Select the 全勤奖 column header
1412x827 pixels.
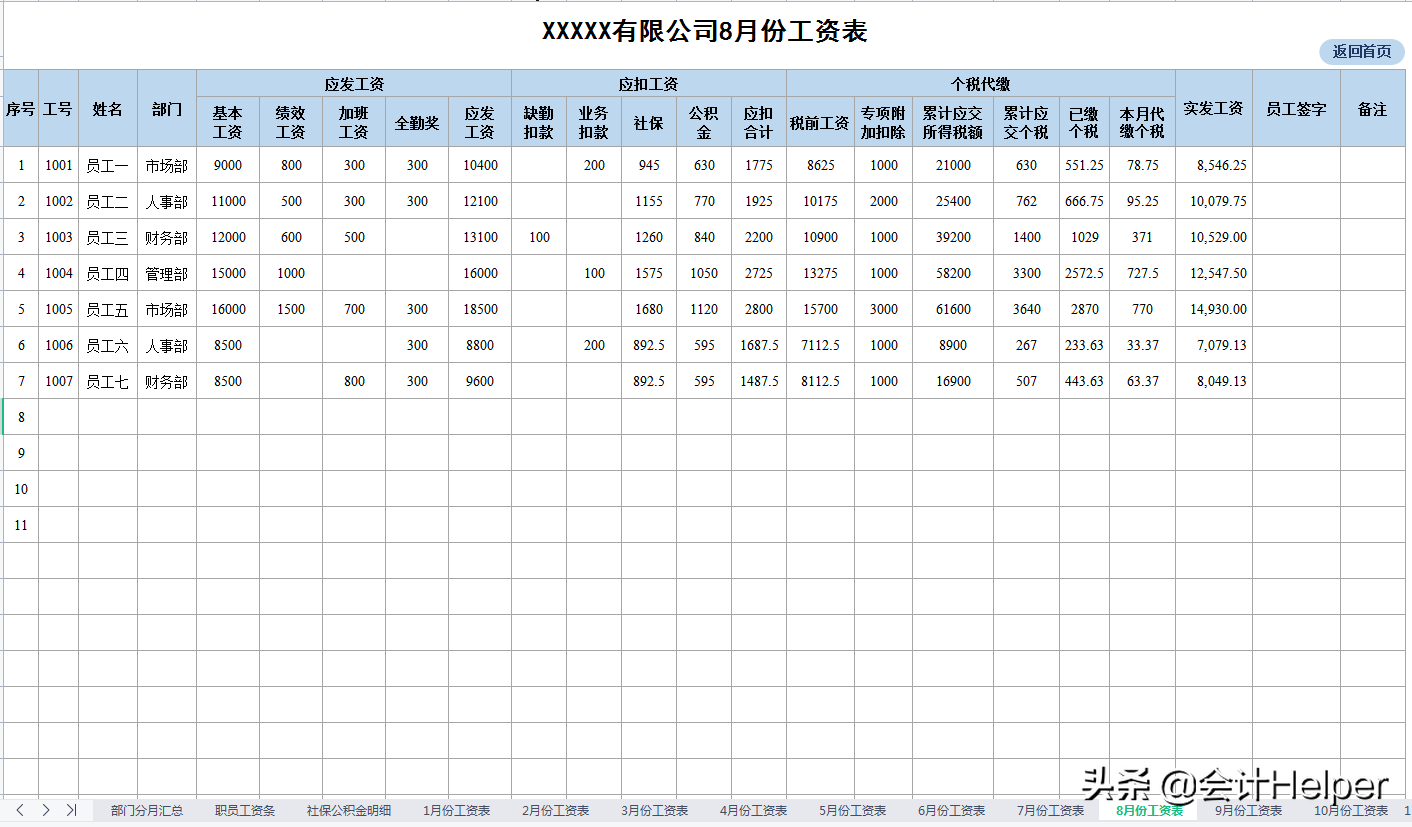417,123
